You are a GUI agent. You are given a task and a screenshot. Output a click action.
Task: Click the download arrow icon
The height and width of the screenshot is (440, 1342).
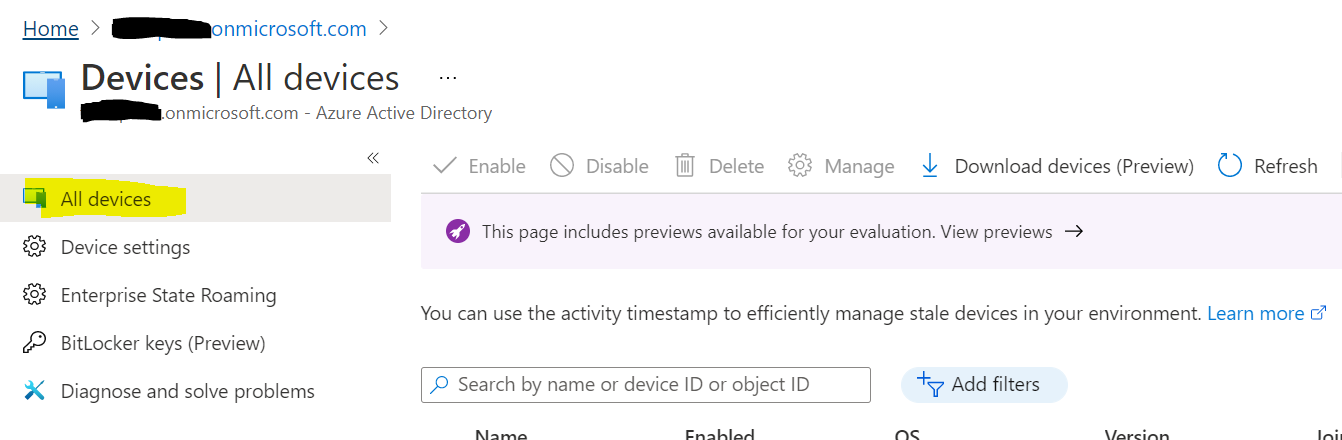click(x=930, y=166)
